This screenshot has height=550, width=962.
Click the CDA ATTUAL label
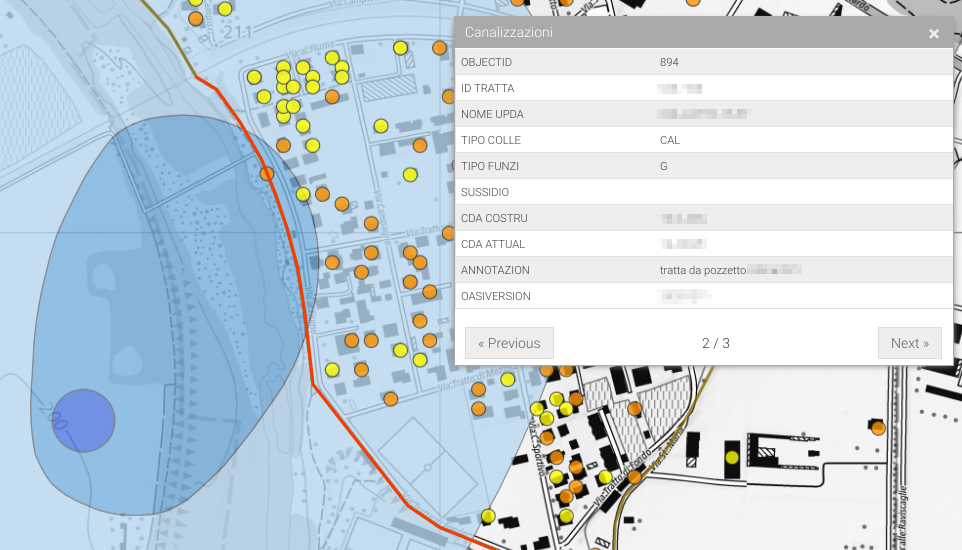[x=493, y=244]
